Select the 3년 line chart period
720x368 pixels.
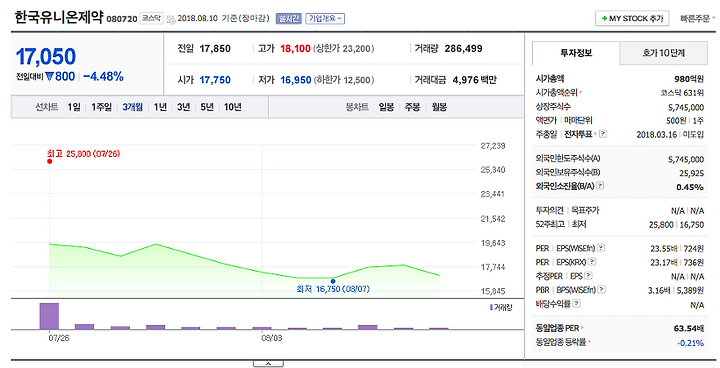pyautogui.click(x=184, y=107)
